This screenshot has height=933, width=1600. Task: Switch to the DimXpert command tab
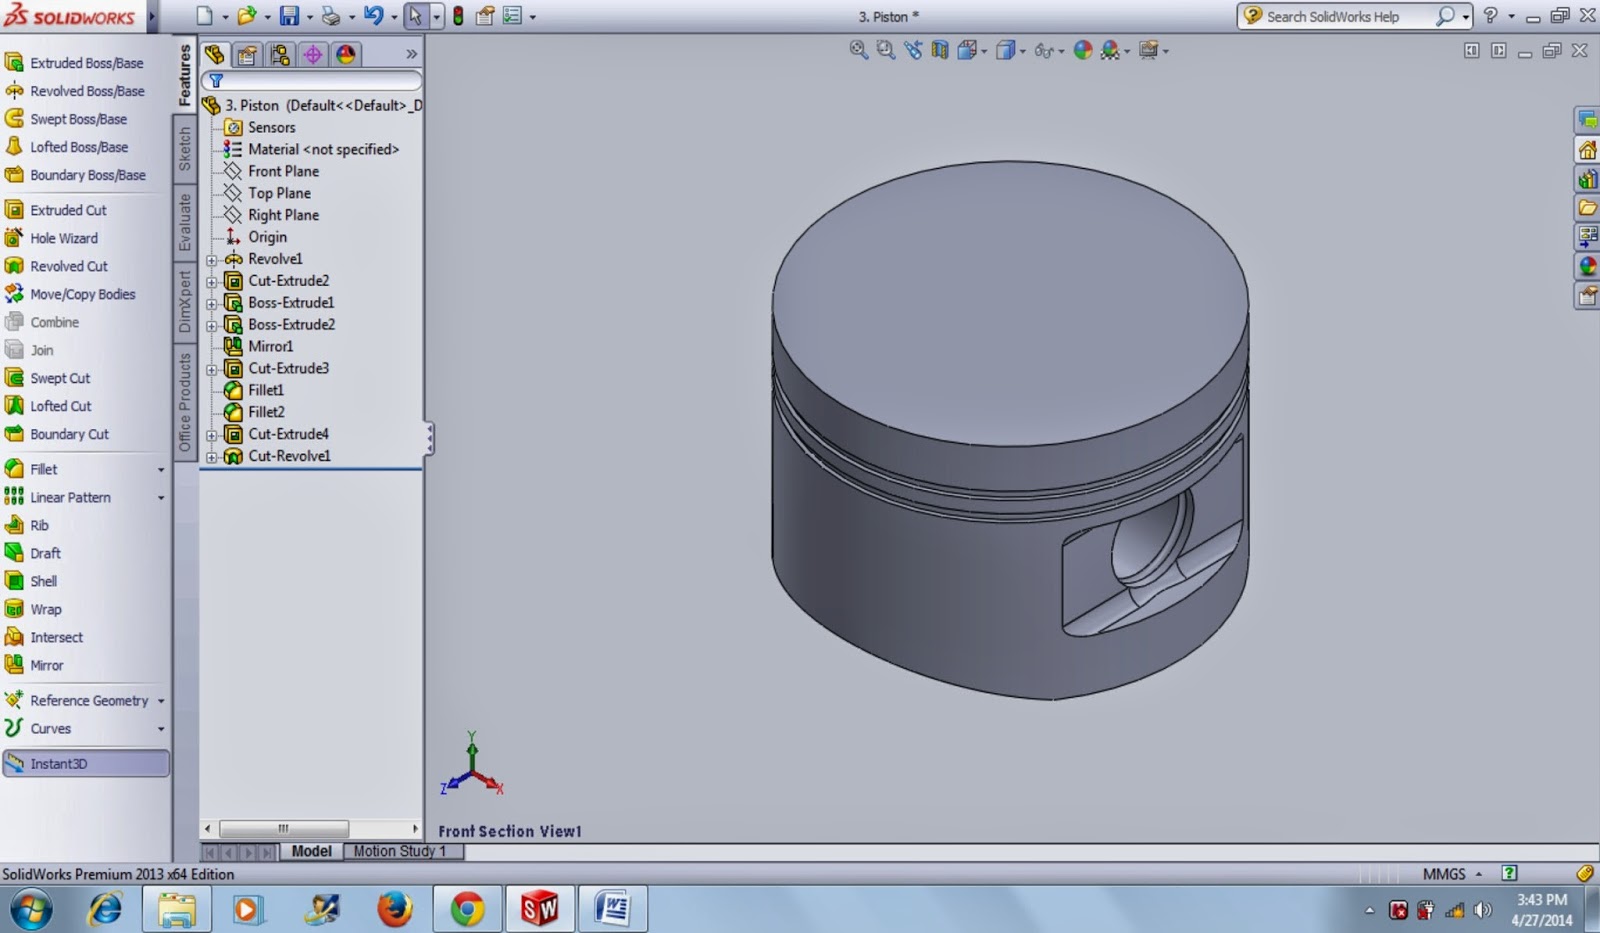point(185,301)
